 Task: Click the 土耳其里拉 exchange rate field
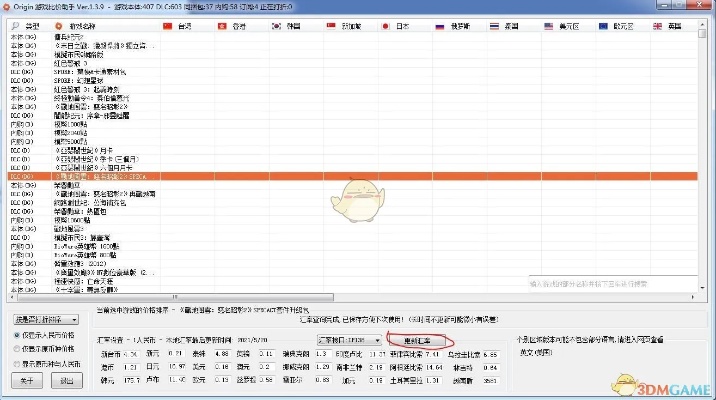click(433, 380)
